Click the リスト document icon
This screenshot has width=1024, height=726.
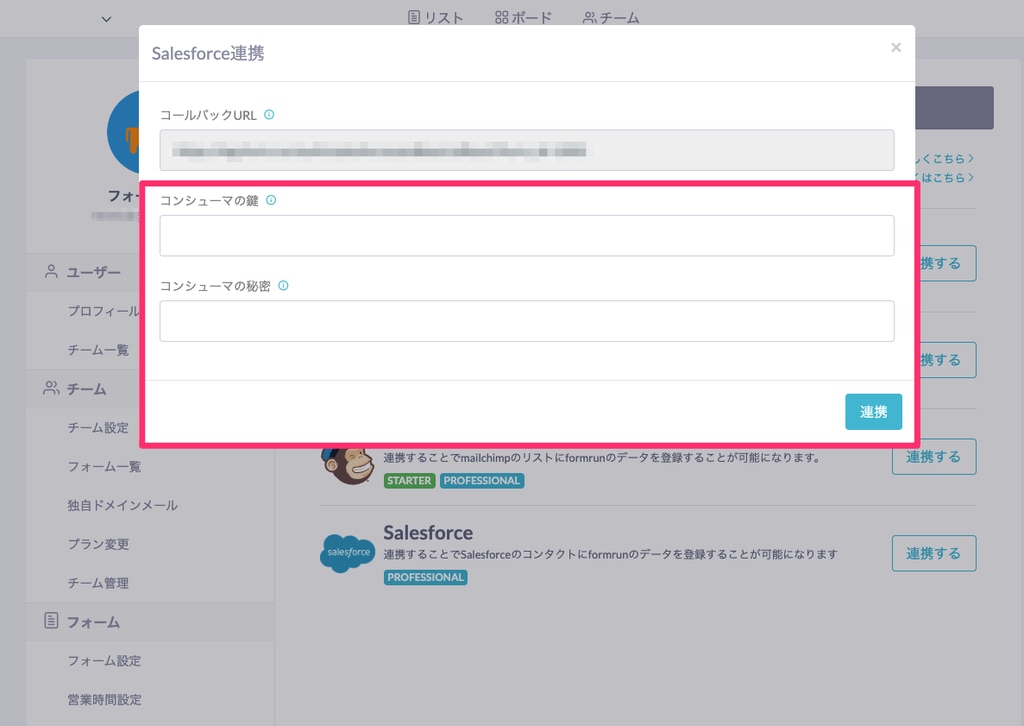point(413,18)
